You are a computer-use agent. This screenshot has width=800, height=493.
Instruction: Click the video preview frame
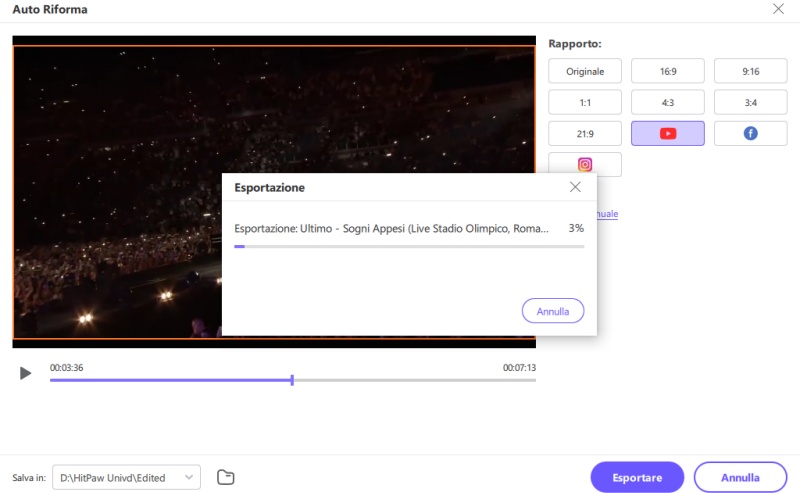274,192
